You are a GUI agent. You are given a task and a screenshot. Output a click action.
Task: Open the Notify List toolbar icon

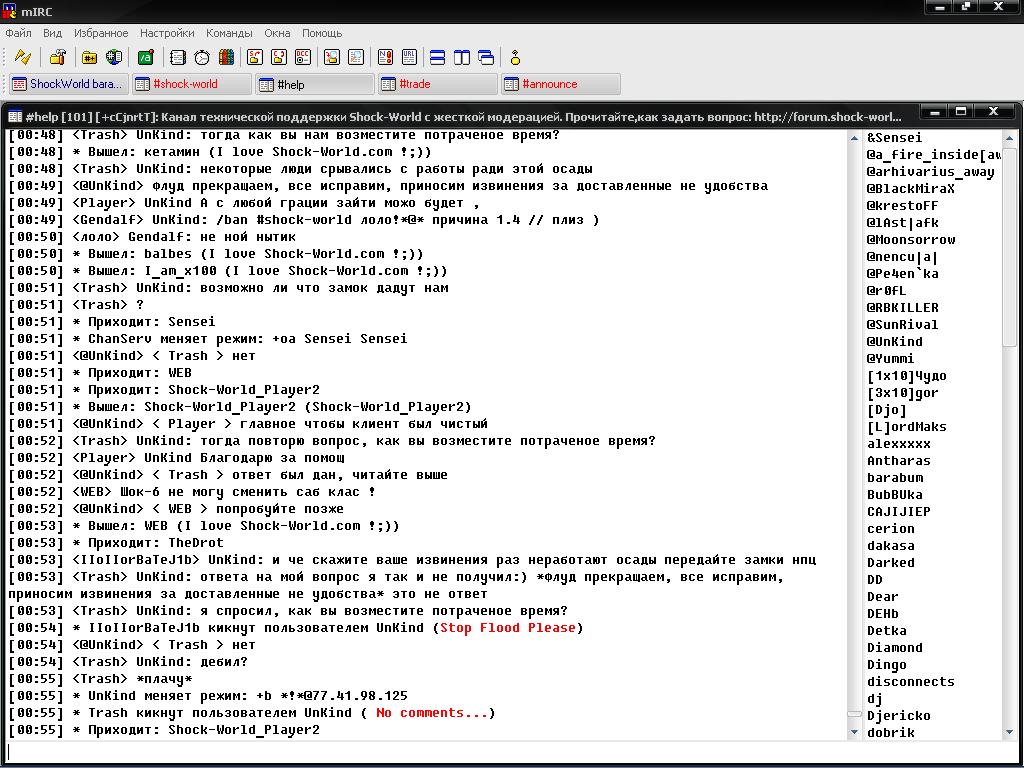[385, 57]
